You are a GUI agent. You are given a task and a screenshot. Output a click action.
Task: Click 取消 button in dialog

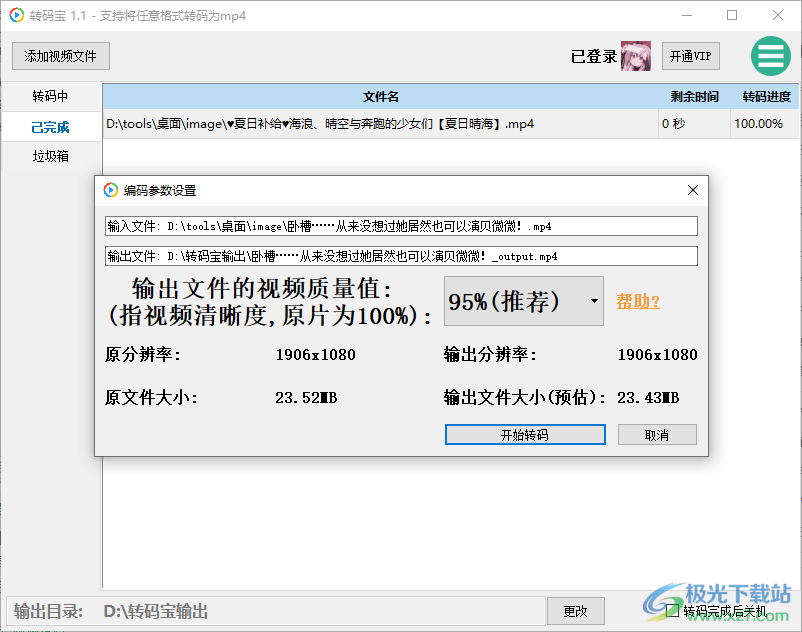pos(657,435)
